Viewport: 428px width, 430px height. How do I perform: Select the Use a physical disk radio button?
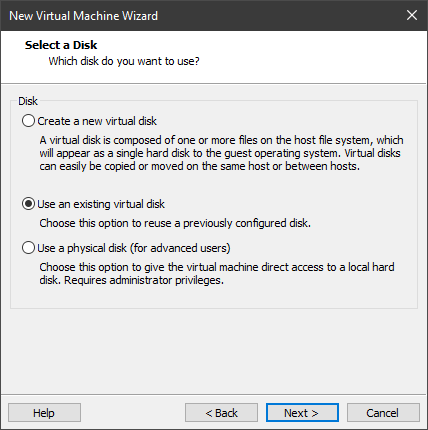tap(28, 248)
